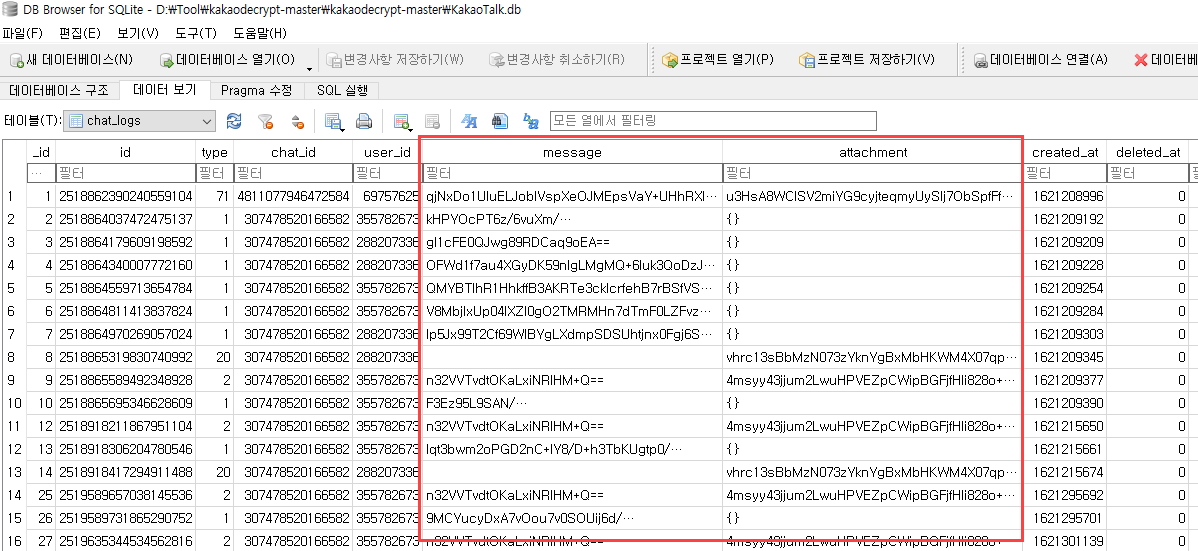The width and height of the screenshot is (1198, 551).
Task: Click Open Project (프로젝트 열기) button
Action: tap(718, 60)
